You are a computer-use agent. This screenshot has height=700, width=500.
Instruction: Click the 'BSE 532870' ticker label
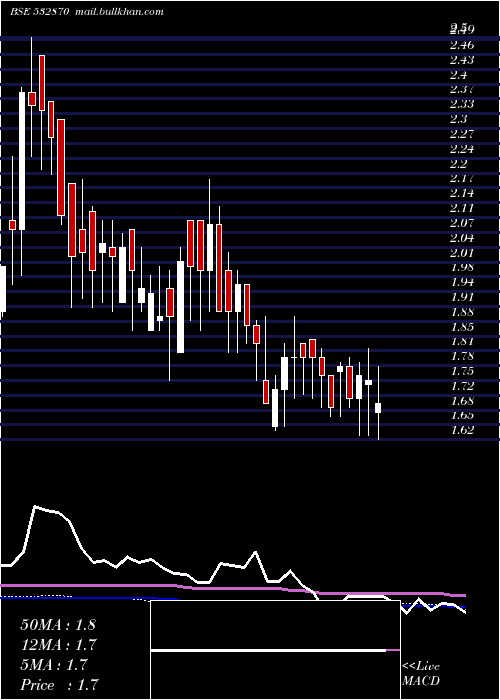[x=39, y=12]
